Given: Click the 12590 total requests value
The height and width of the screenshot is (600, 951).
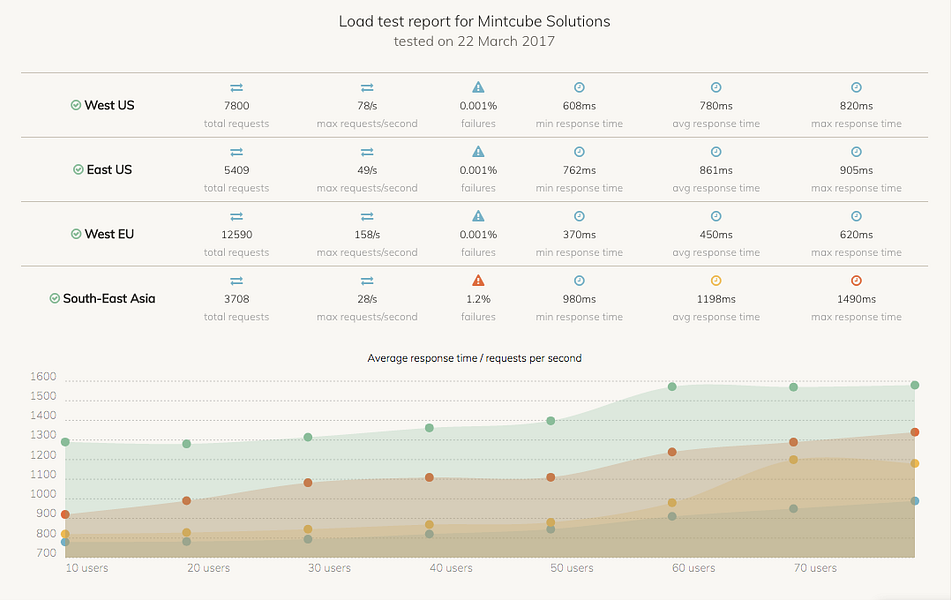Looking at the screenshot, I should 237,234.
